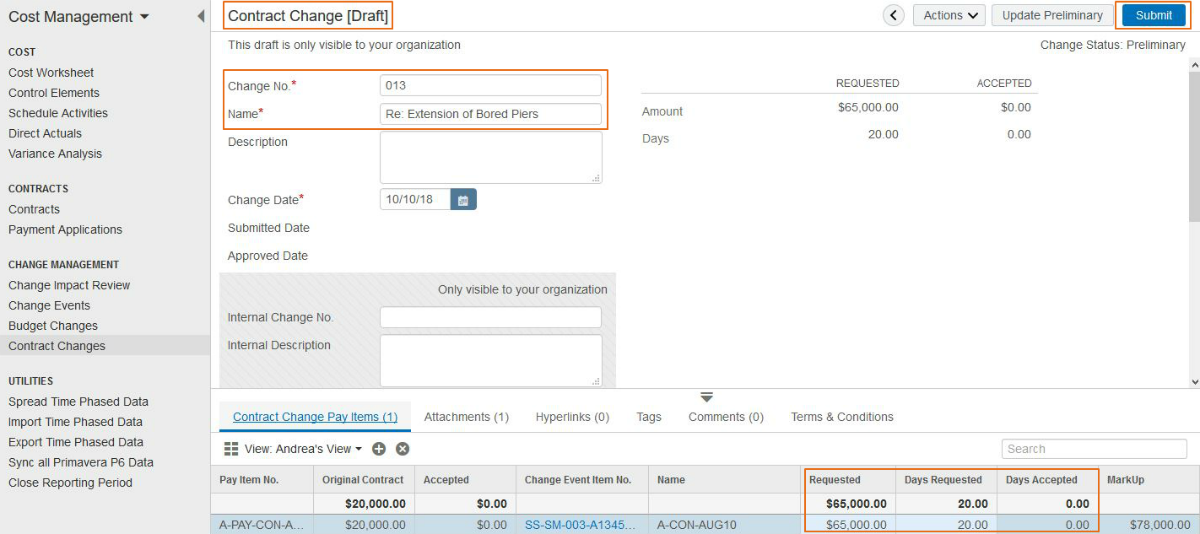This screenshot has width=1200, height=534.
Task: Sort by MarkUp column header
Action: [1148, 480]
